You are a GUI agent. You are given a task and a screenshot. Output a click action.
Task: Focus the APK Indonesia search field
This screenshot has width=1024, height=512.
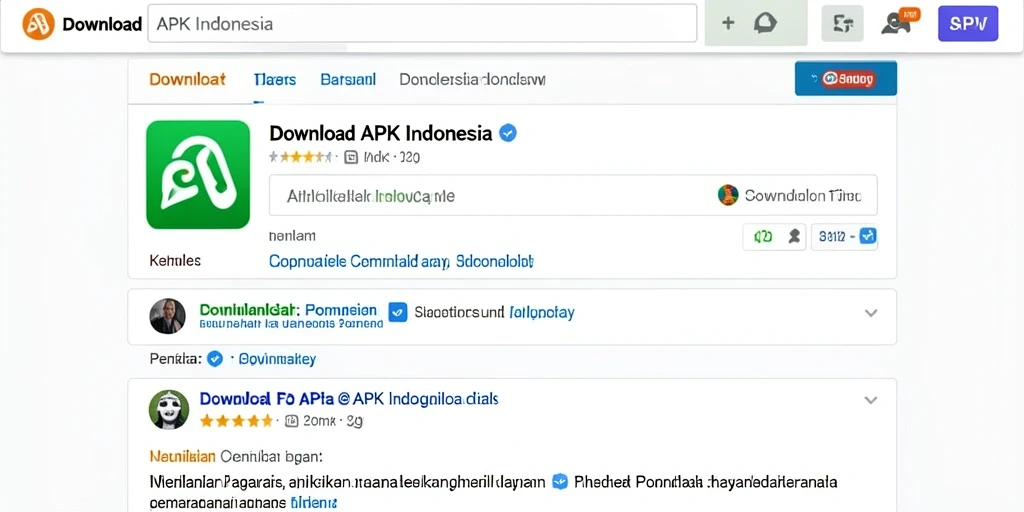coord(422,24)
